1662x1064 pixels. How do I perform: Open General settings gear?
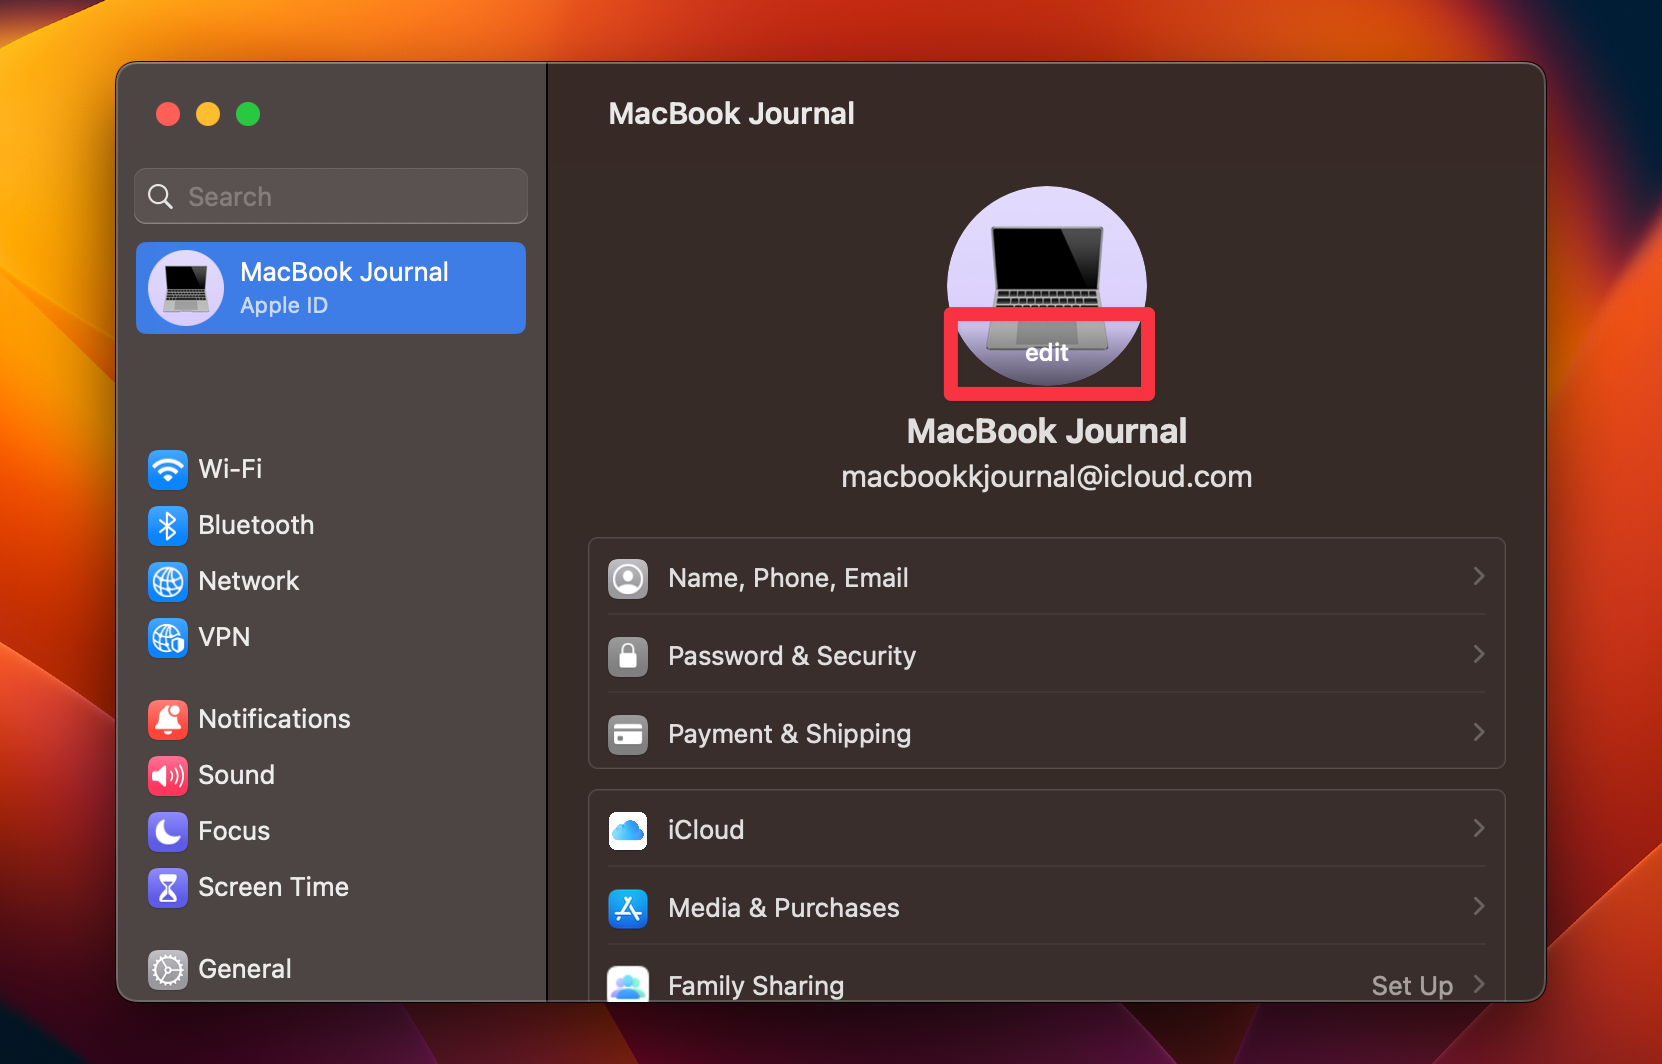pos(168,969)
